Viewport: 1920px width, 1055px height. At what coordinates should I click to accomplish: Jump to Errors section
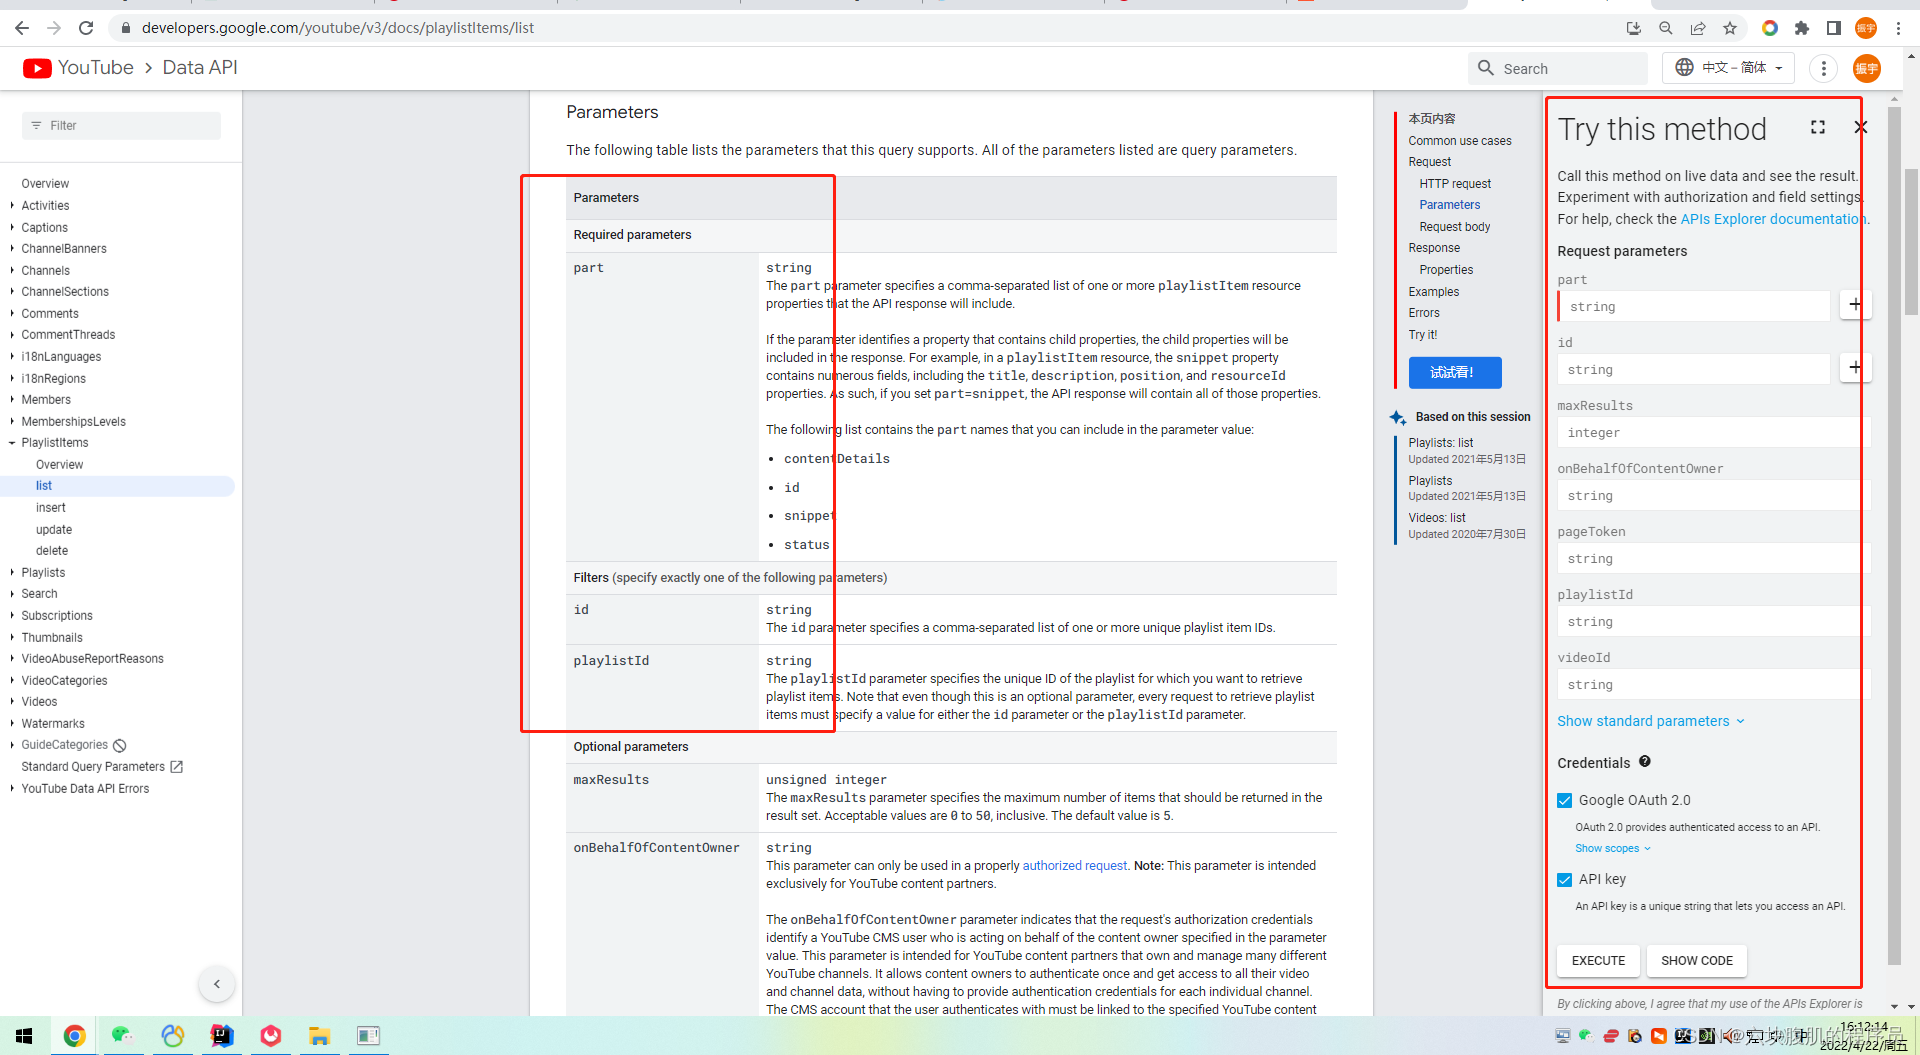point(1424,313)
